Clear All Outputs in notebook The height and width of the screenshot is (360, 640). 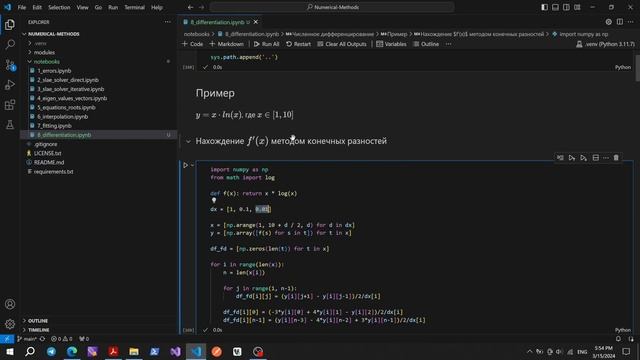tap(342, 44)
